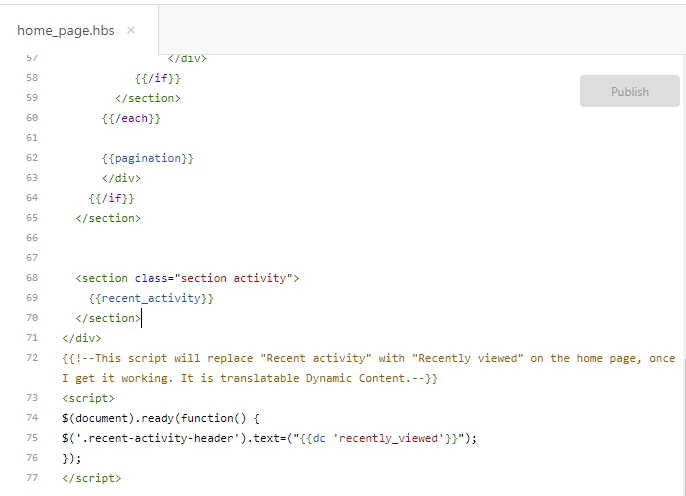The height and width of the screenshot is (496, 686).
Task: Click the {{/if}} tag on line 64
Action: 112,198
